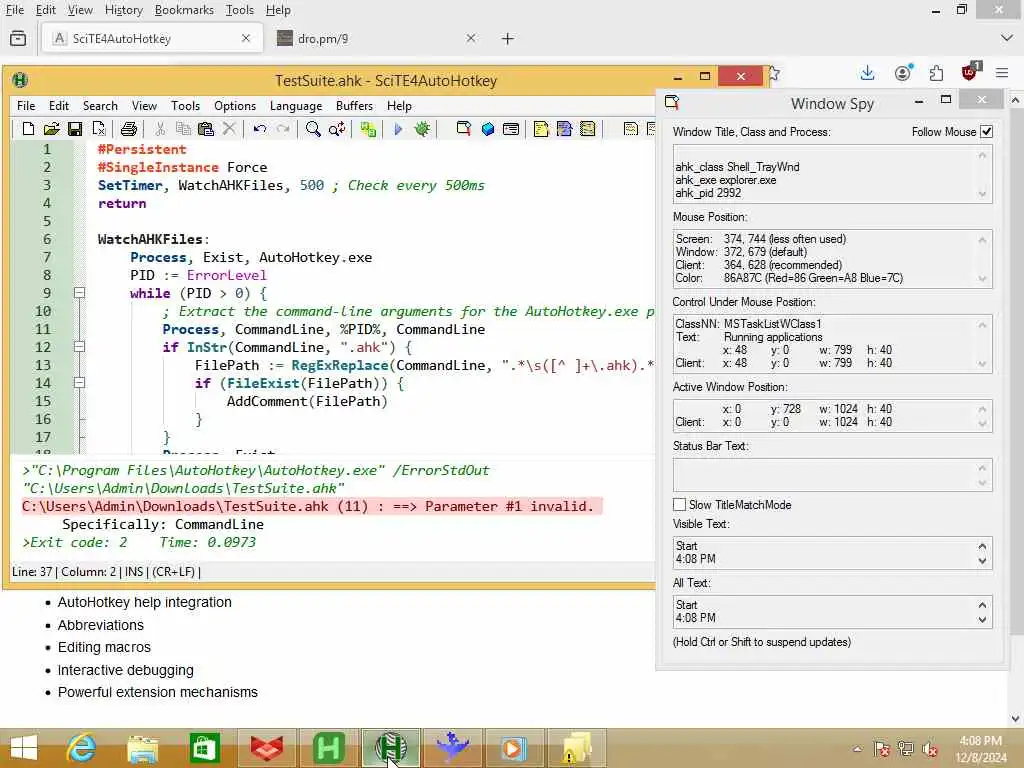This screenshot has height=768, width=1024.
Task: Open the Windows Start button
Action: click(x=24, y=748)
